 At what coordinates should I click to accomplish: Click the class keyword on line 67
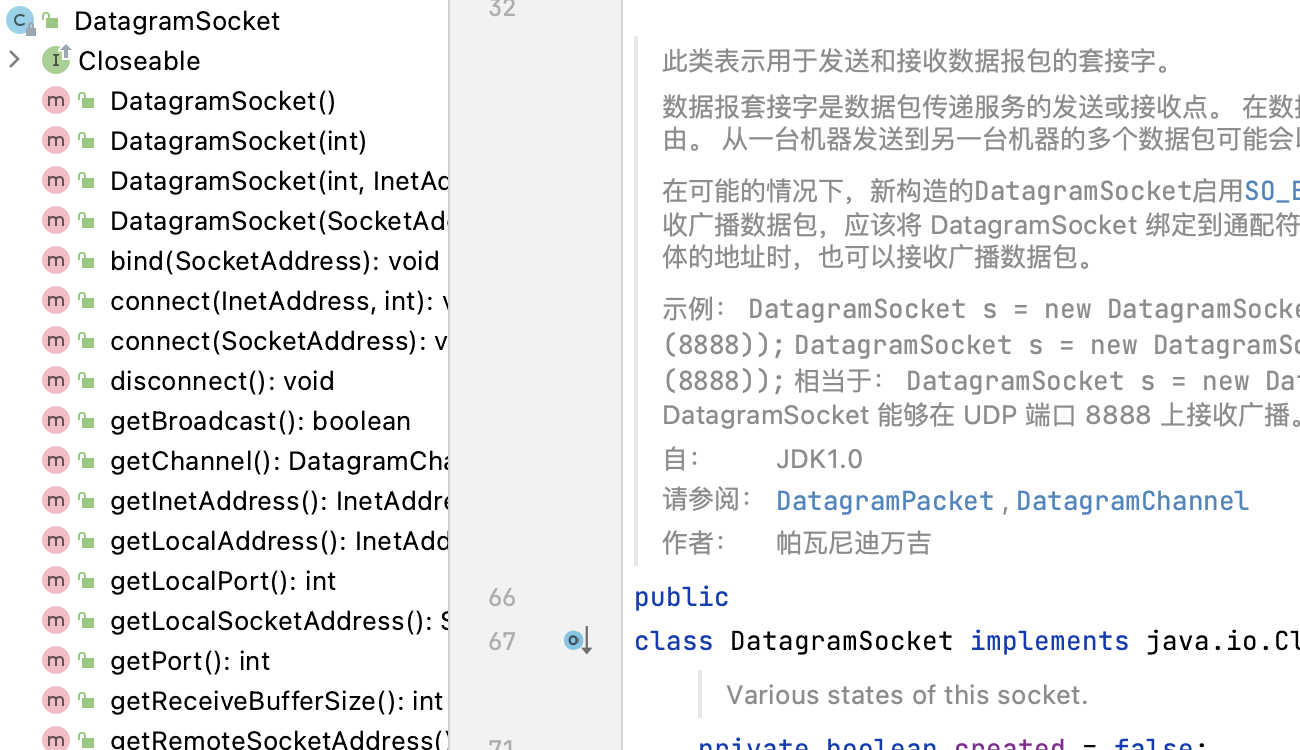point(673,641)
